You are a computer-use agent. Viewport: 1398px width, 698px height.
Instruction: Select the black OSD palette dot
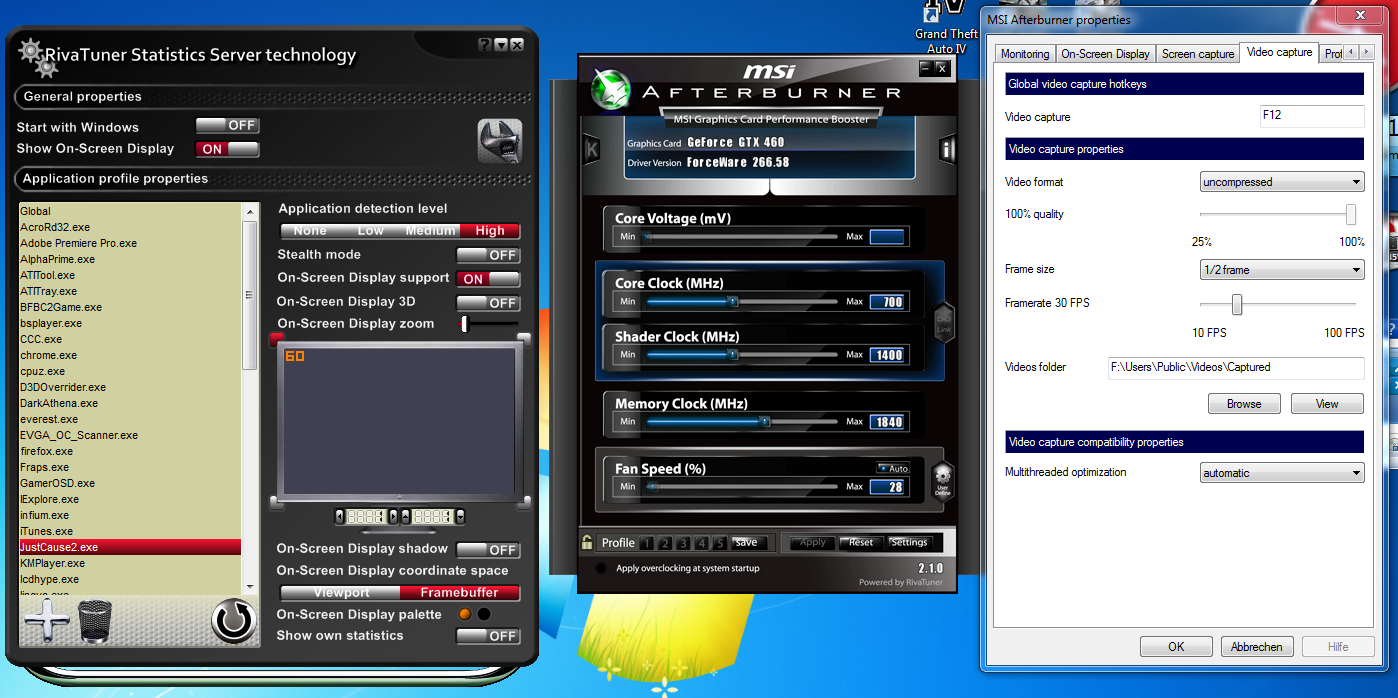click(484, 614)
